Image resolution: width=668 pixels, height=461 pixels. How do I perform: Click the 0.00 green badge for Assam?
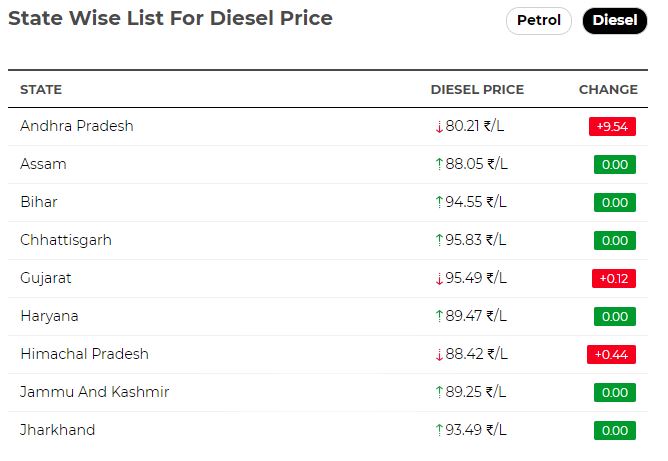click(x=615, y=164)
